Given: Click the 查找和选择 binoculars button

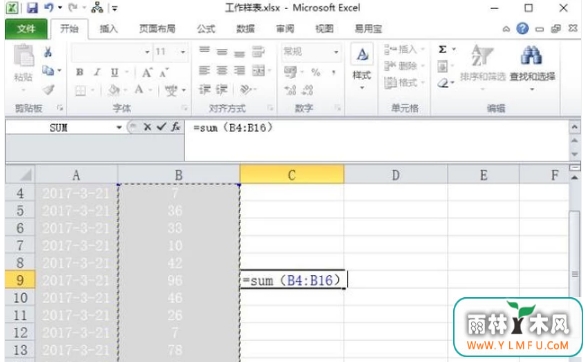Looking at the screenshot, I should (532, 68).
